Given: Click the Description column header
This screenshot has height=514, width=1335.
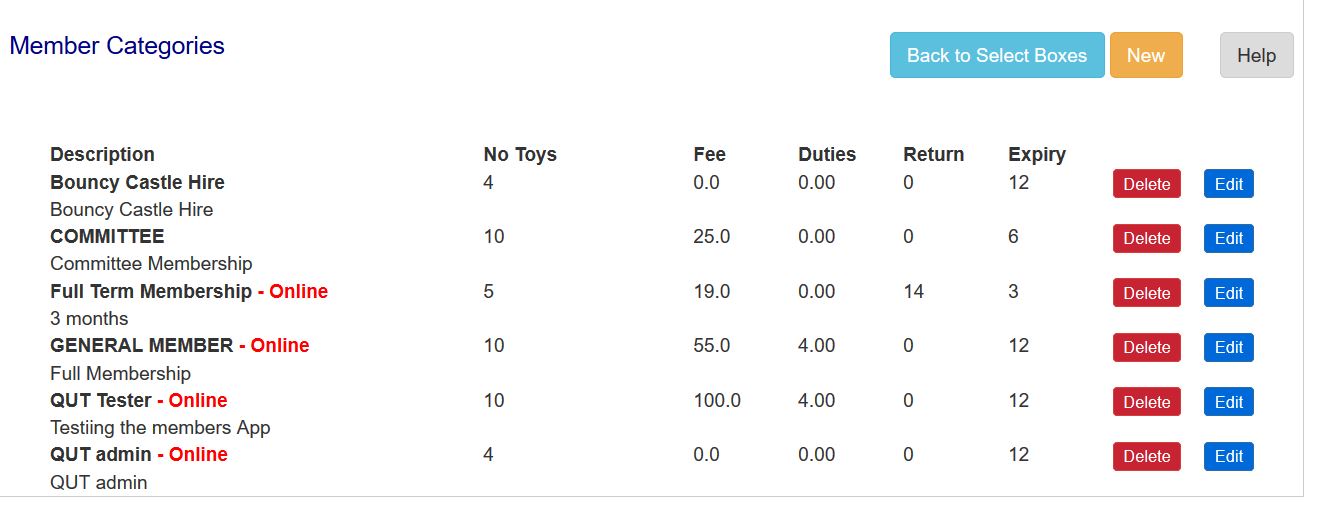Looking at the screenshot, I should tap(102, 154).
